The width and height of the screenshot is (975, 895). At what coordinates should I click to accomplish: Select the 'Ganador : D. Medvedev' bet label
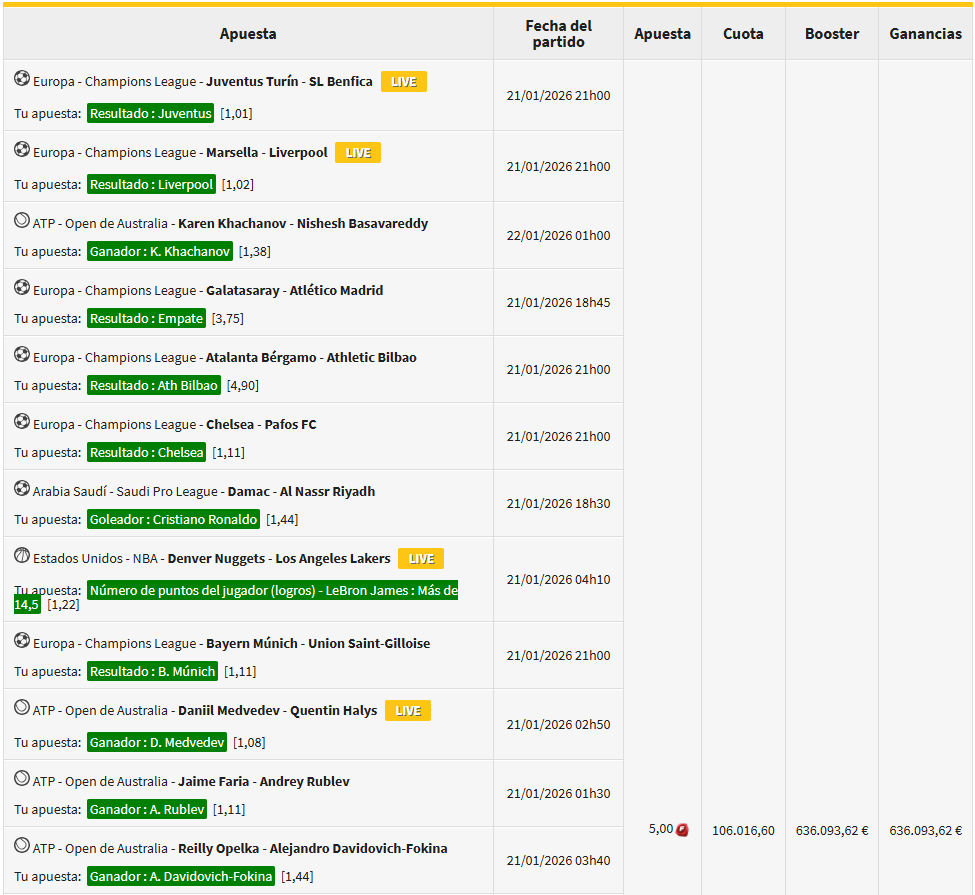pyautogui.click(x=157, y=743)
